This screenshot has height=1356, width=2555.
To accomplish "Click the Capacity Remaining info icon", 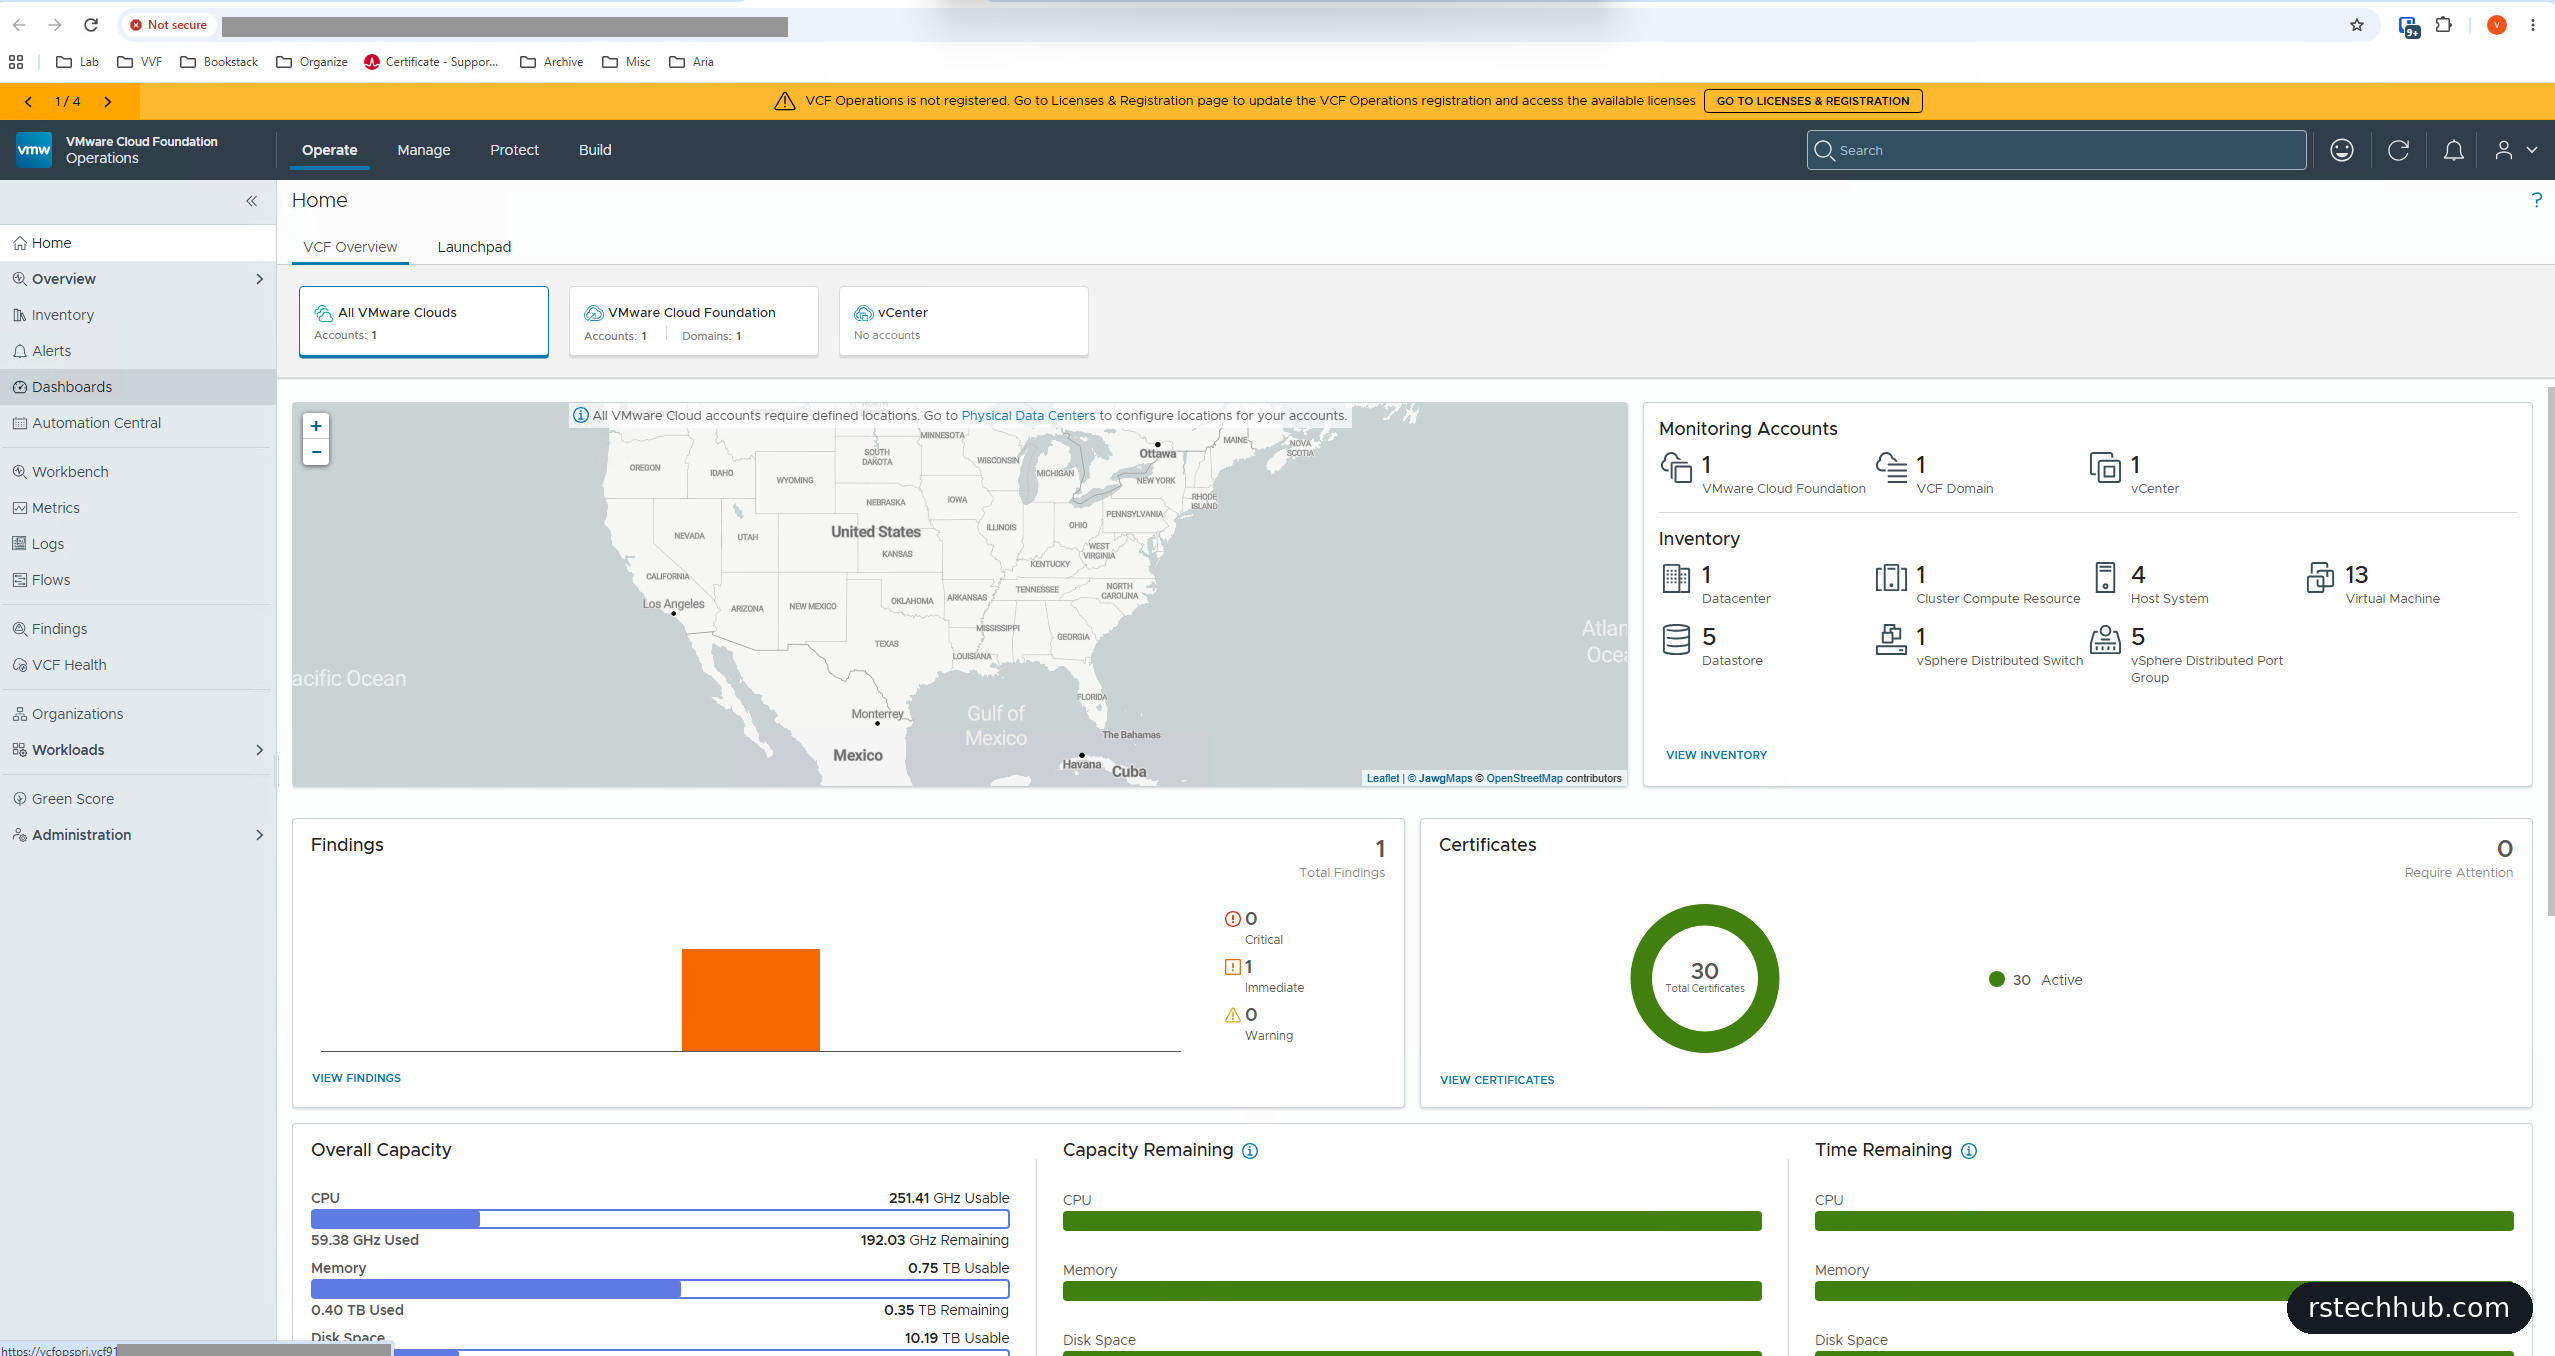I will 1250,1151.
